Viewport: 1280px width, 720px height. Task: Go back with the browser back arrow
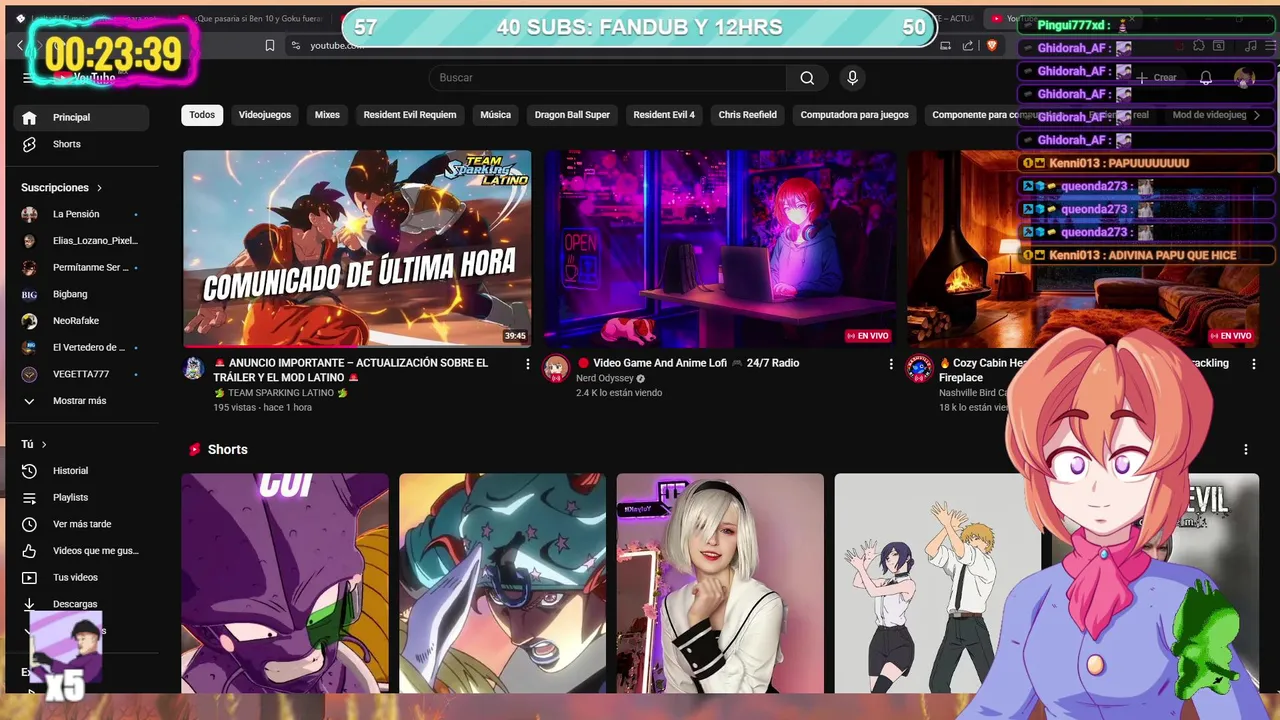click(19, 45)
